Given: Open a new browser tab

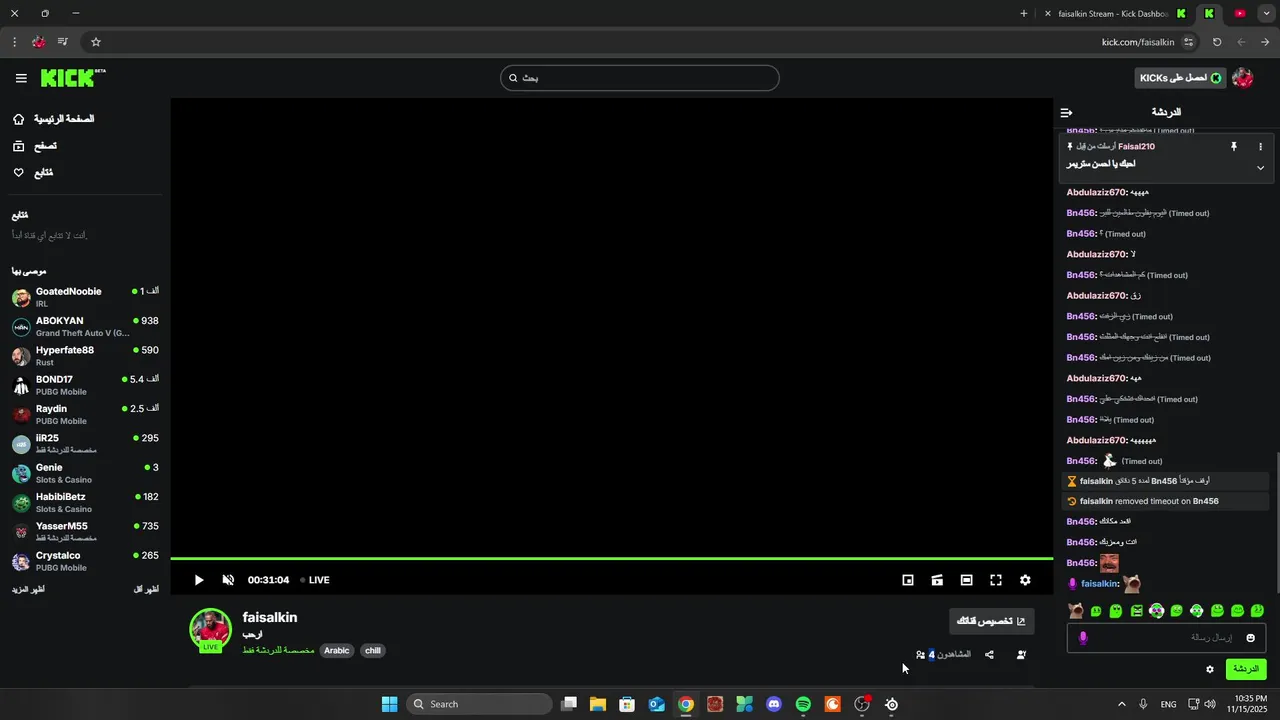Looking at the screenshot, I should [1023, 14].
